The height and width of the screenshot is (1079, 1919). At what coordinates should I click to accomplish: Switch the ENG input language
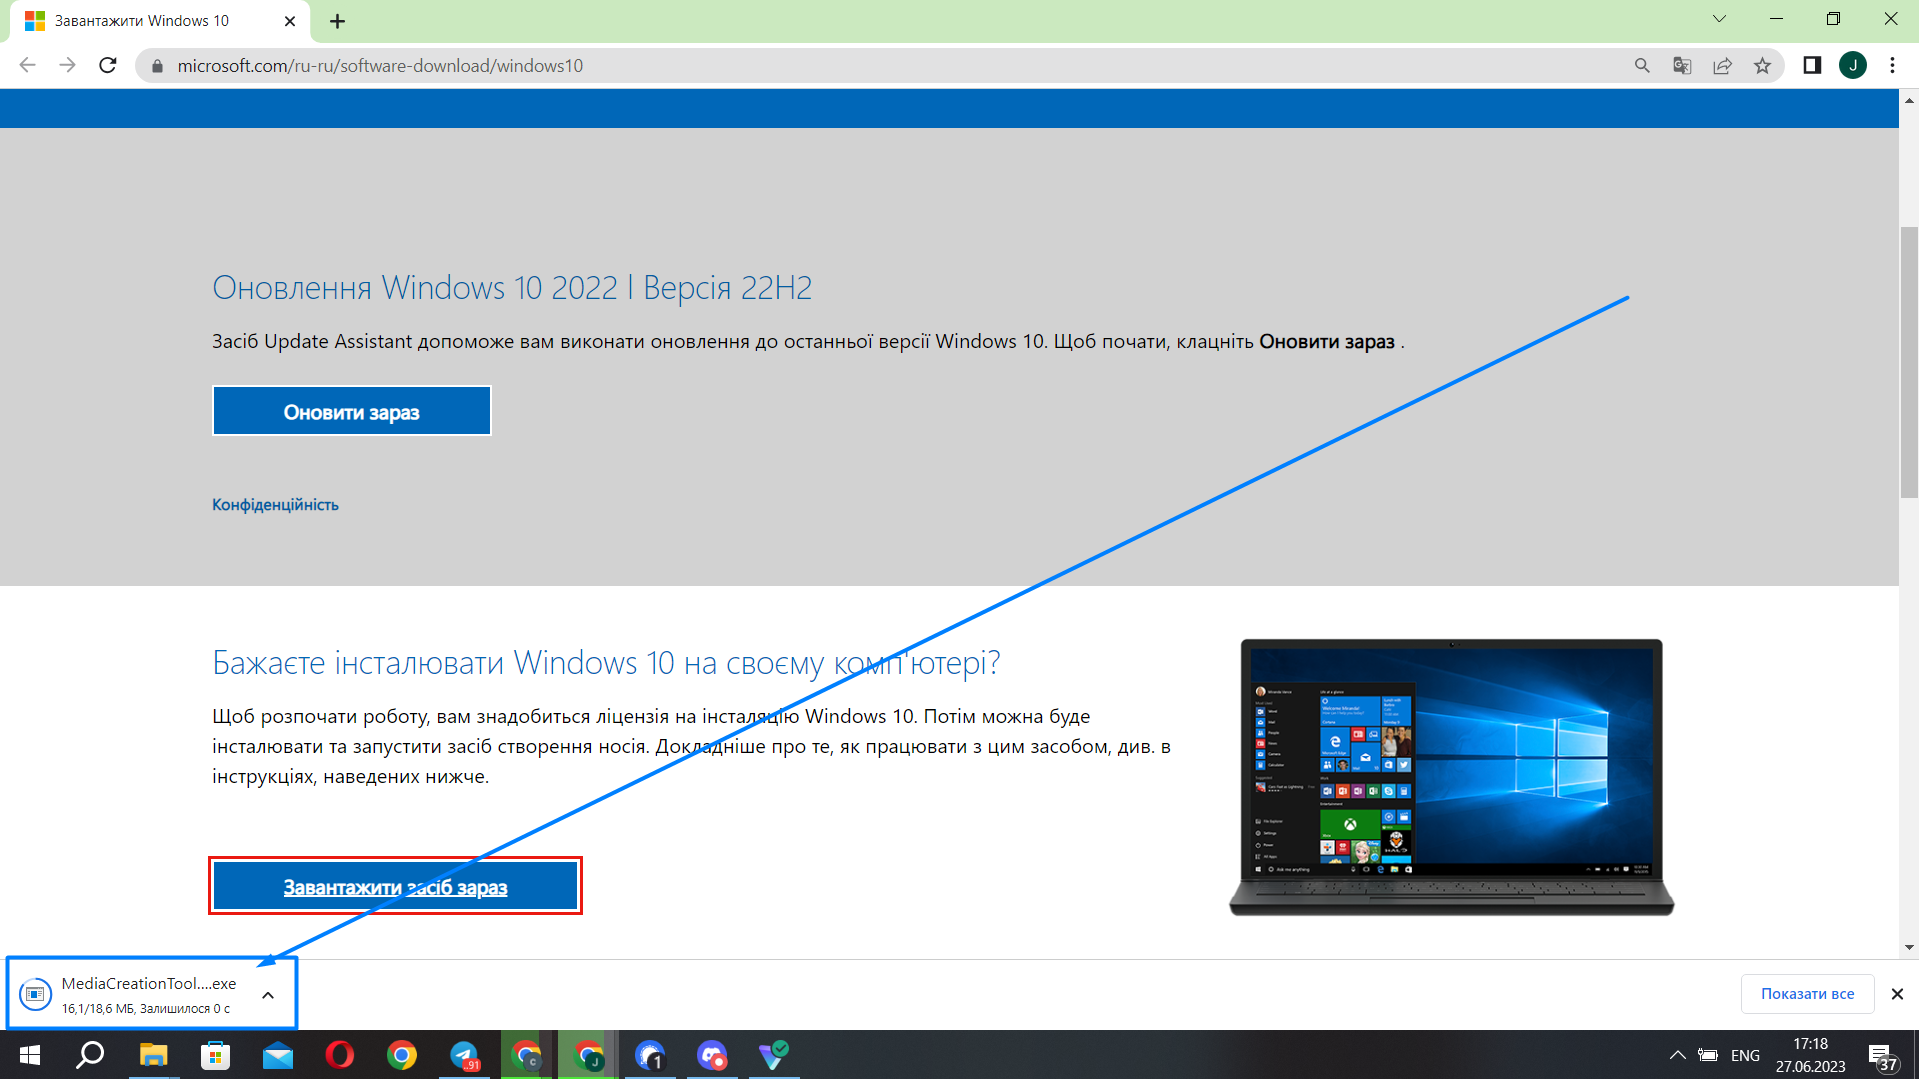coord(1745,1055)
